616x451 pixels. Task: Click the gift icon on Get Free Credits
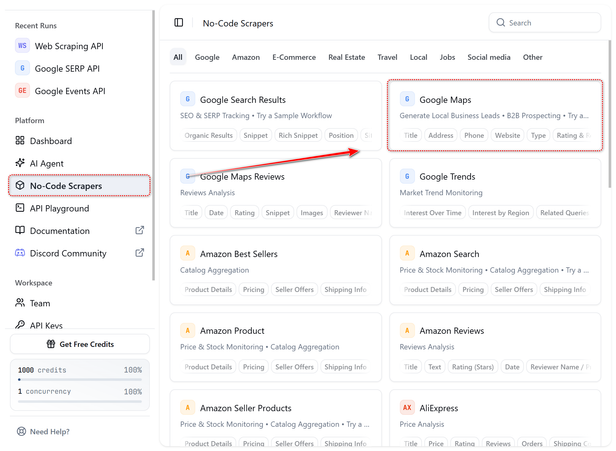[51, 344]
